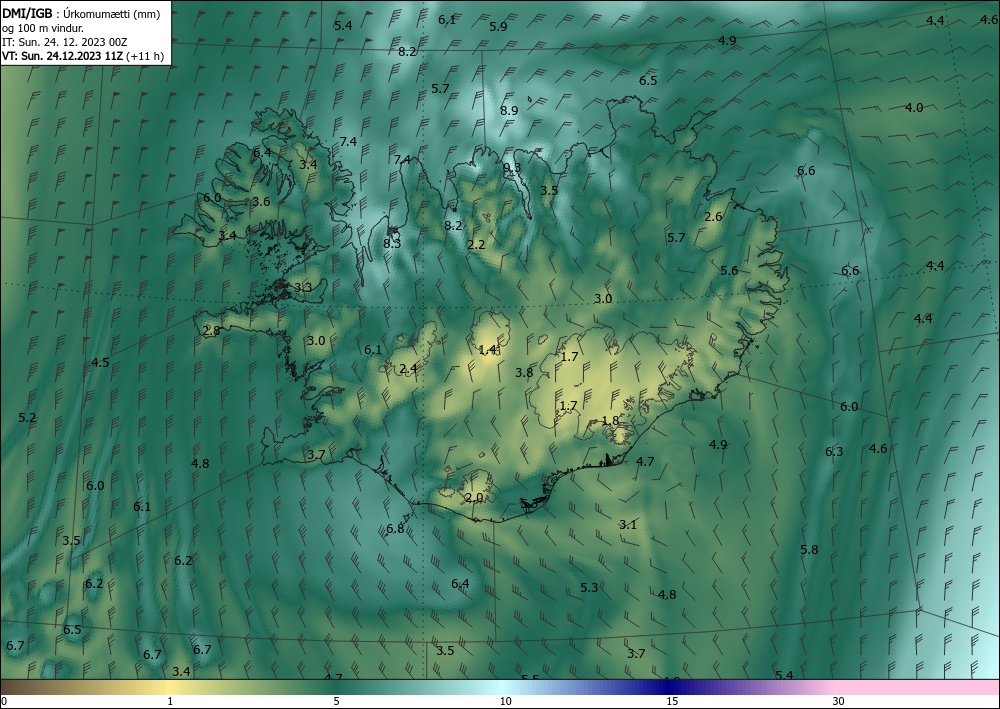Select the 1.8 map value

tap(610, 420)
